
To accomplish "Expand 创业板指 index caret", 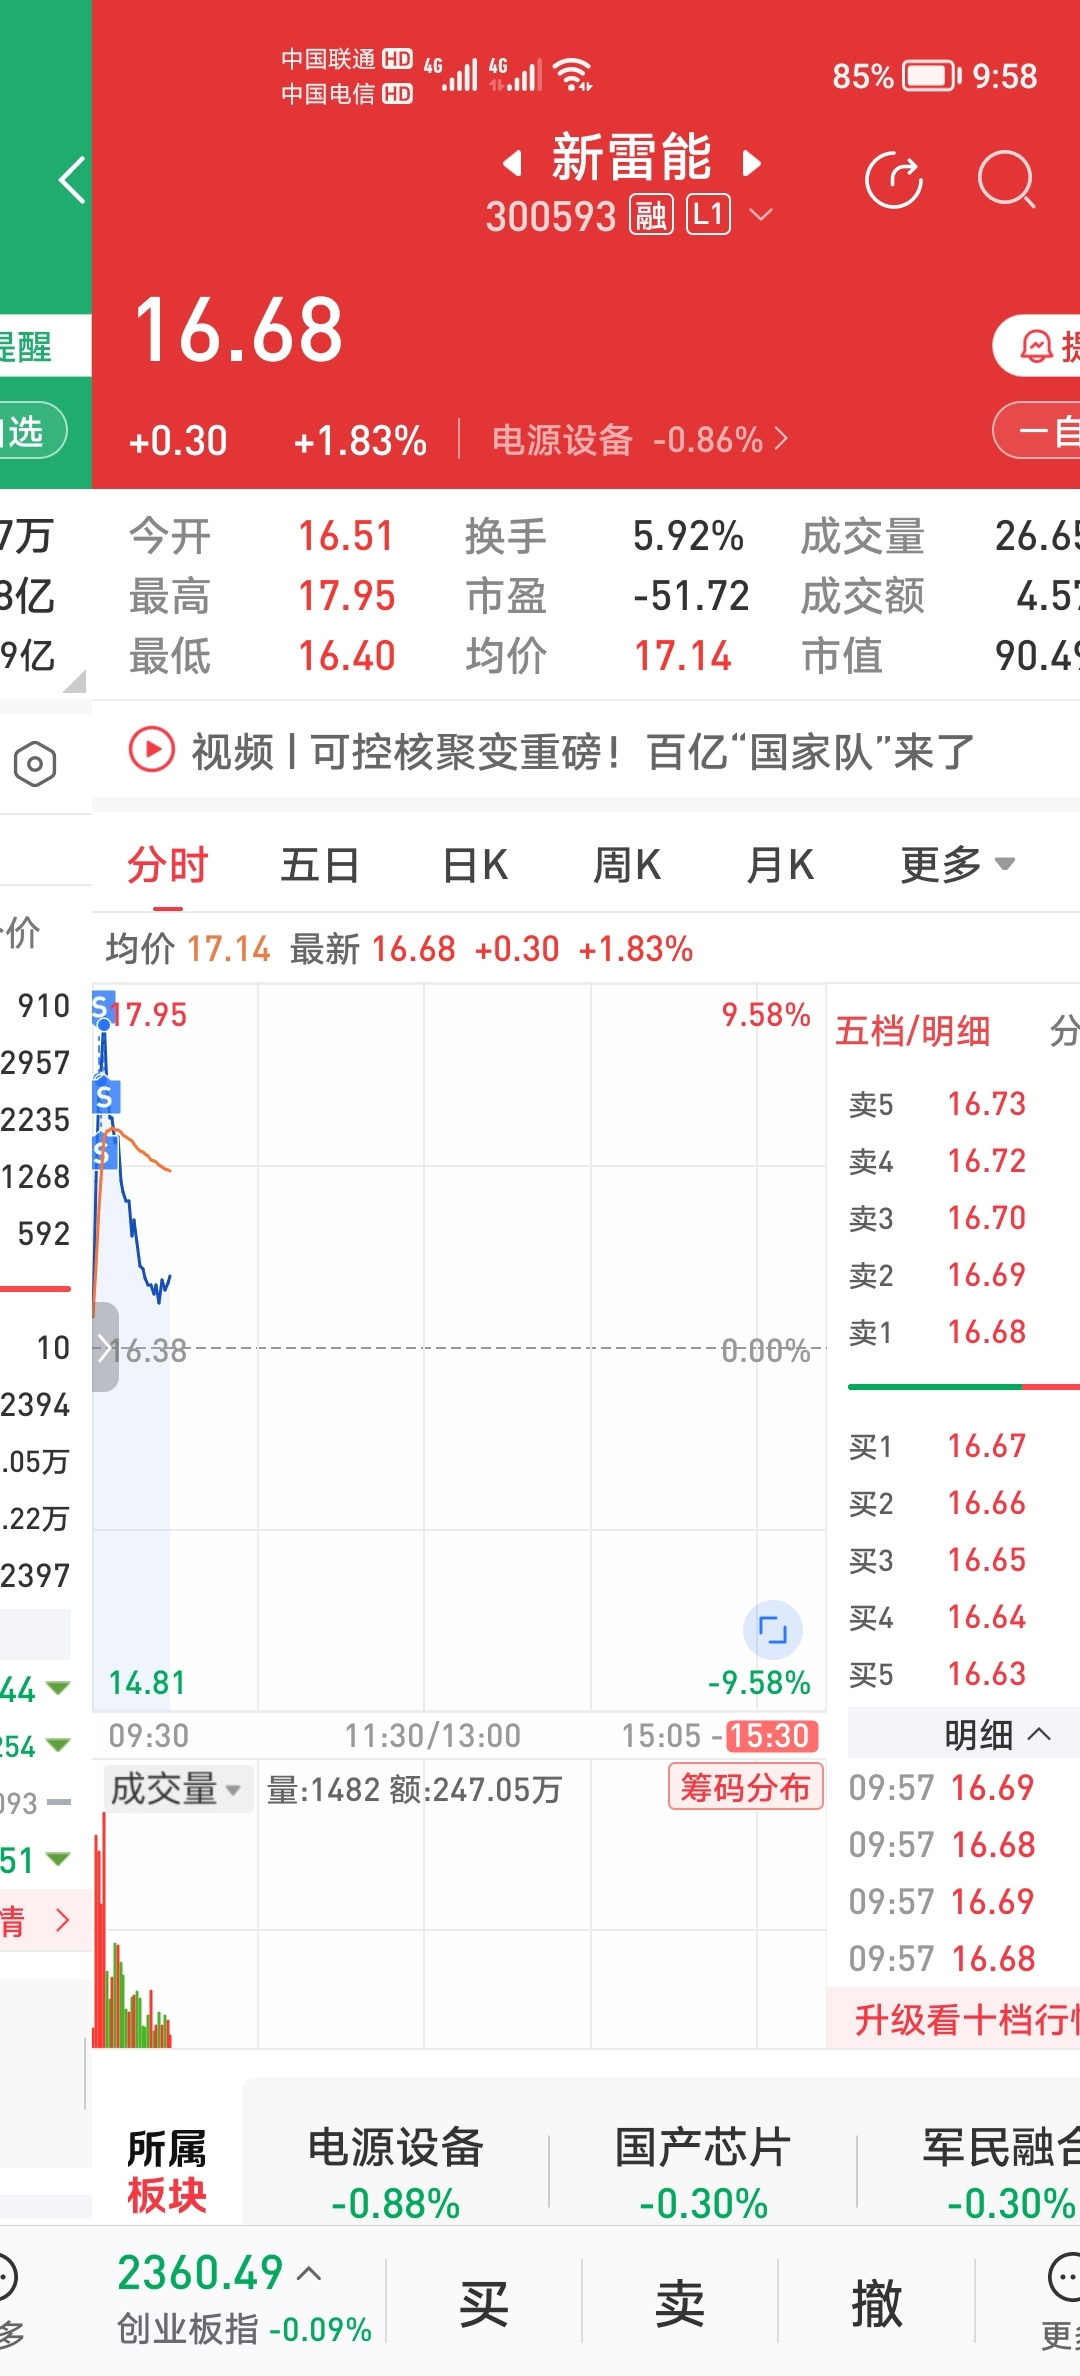I will click(x=310, y=2274).
